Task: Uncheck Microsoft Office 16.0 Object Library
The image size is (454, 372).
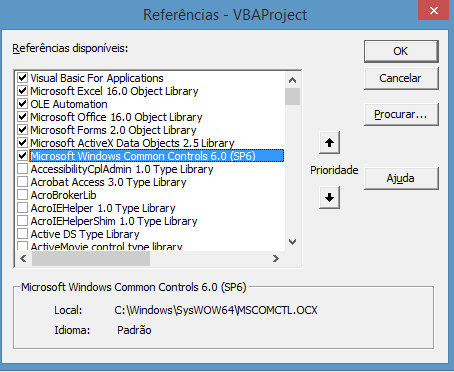Action: 22,117
